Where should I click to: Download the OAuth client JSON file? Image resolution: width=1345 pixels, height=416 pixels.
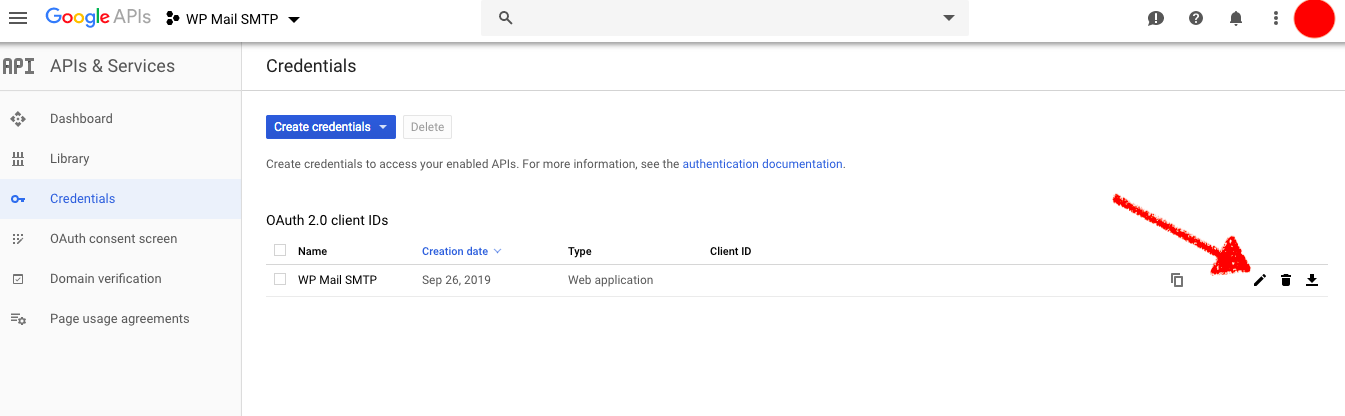click(x=1312, y=280)
